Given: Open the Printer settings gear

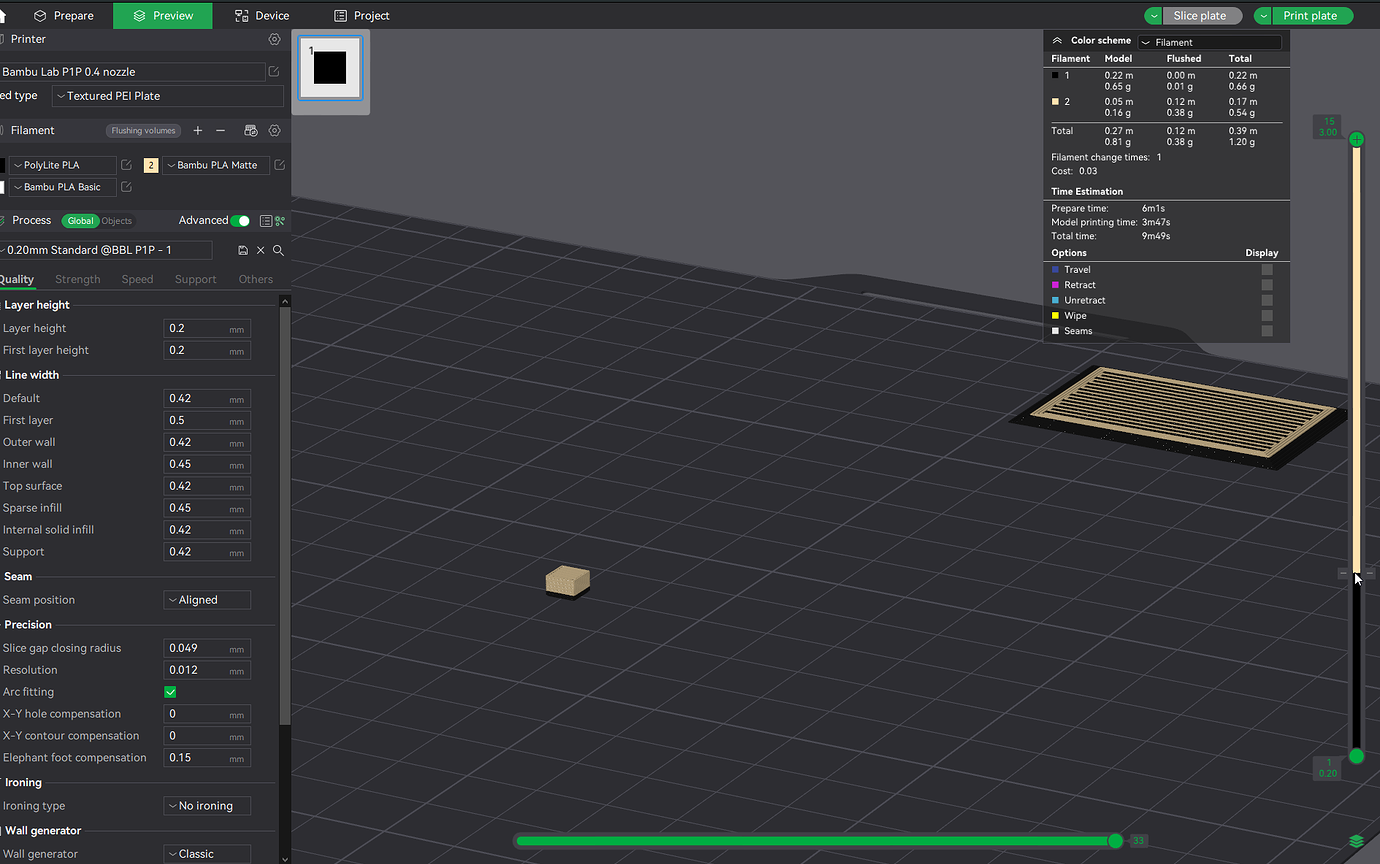Looking at the screenshot, I should (275, 39).
